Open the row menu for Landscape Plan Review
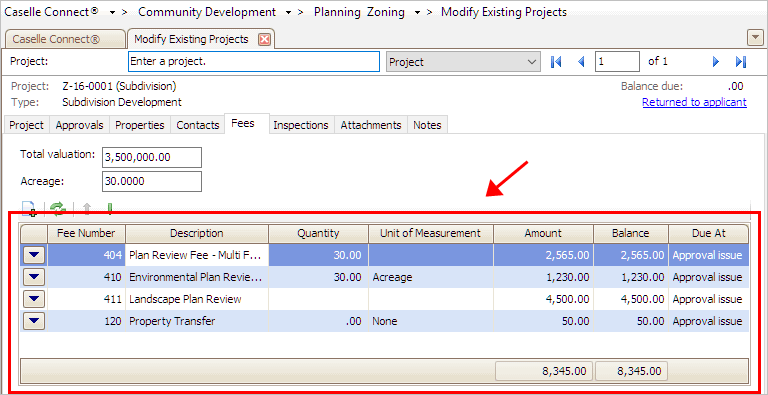 (34, 299)
